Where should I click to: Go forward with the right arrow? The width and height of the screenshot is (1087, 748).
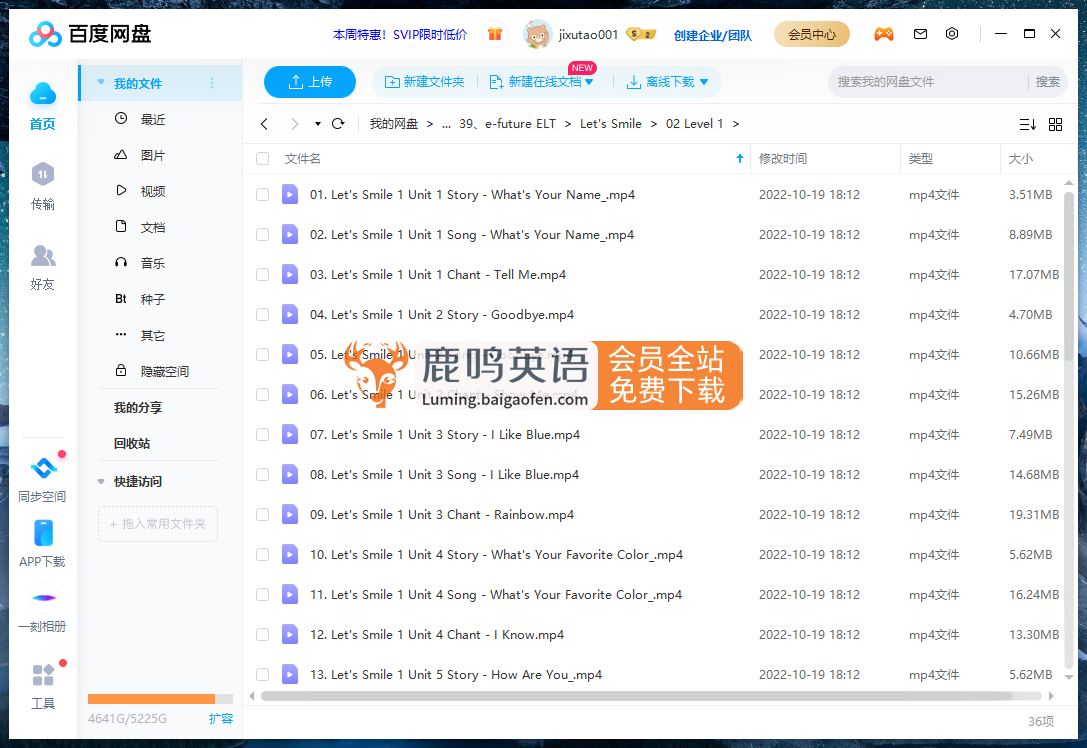[x=295, y=124]
